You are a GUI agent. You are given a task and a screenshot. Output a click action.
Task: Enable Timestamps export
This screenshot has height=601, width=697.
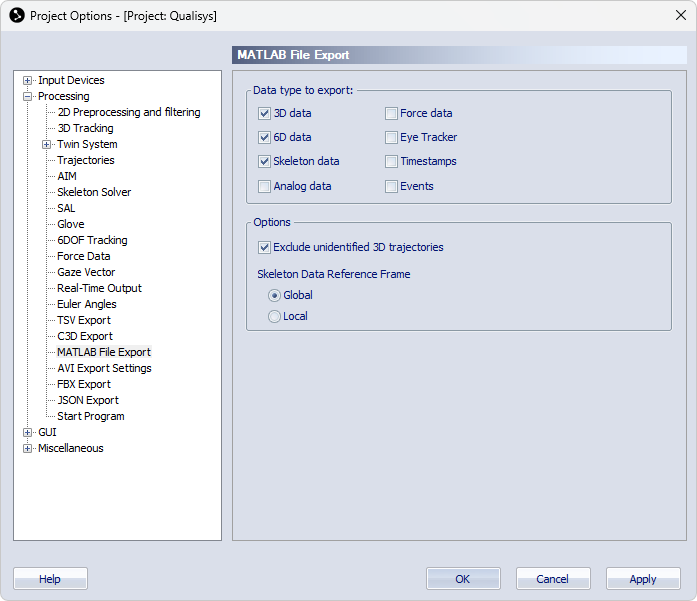(391, 161)
